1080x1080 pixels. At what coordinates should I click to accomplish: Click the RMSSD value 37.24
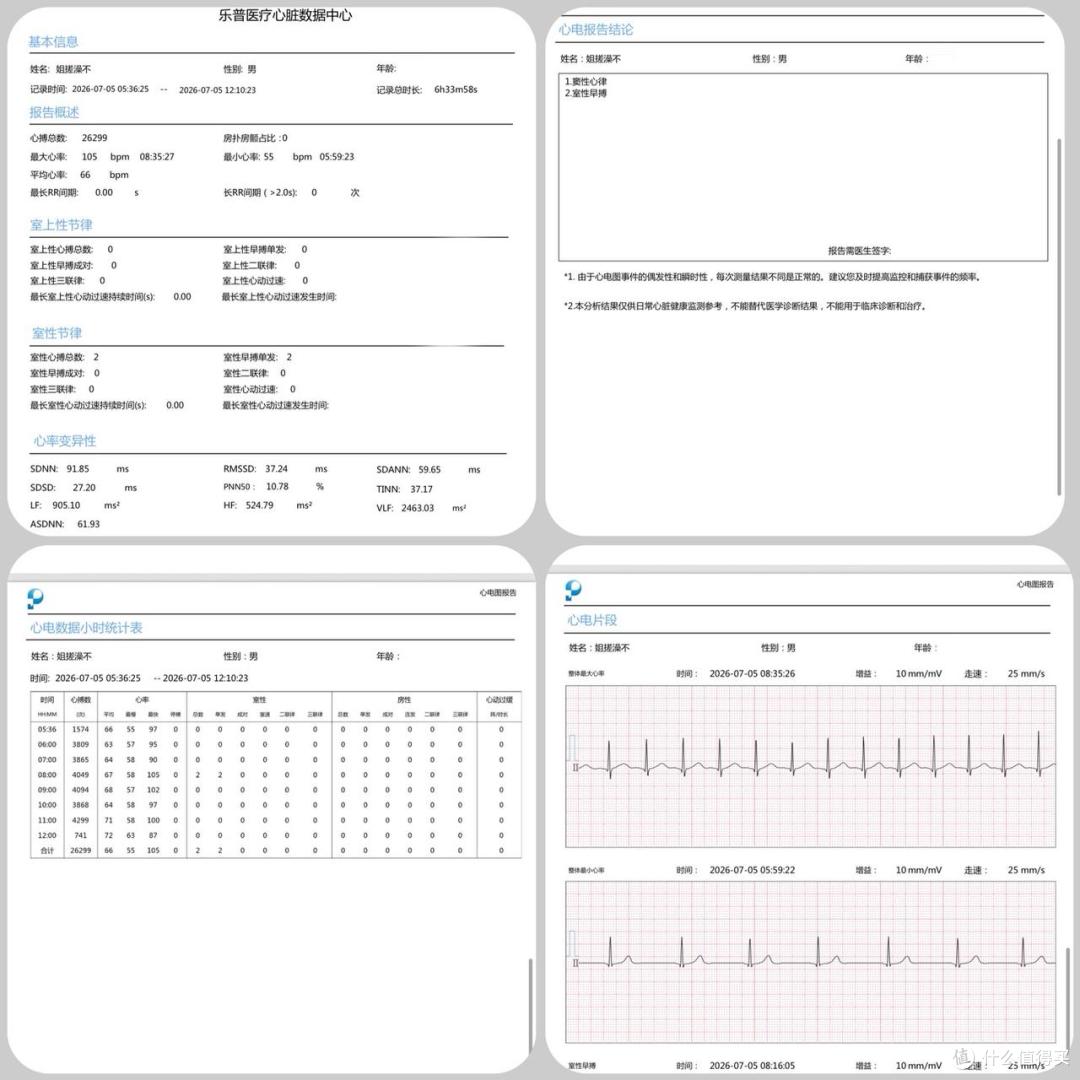pyautogui.click(x=276, y=468)
